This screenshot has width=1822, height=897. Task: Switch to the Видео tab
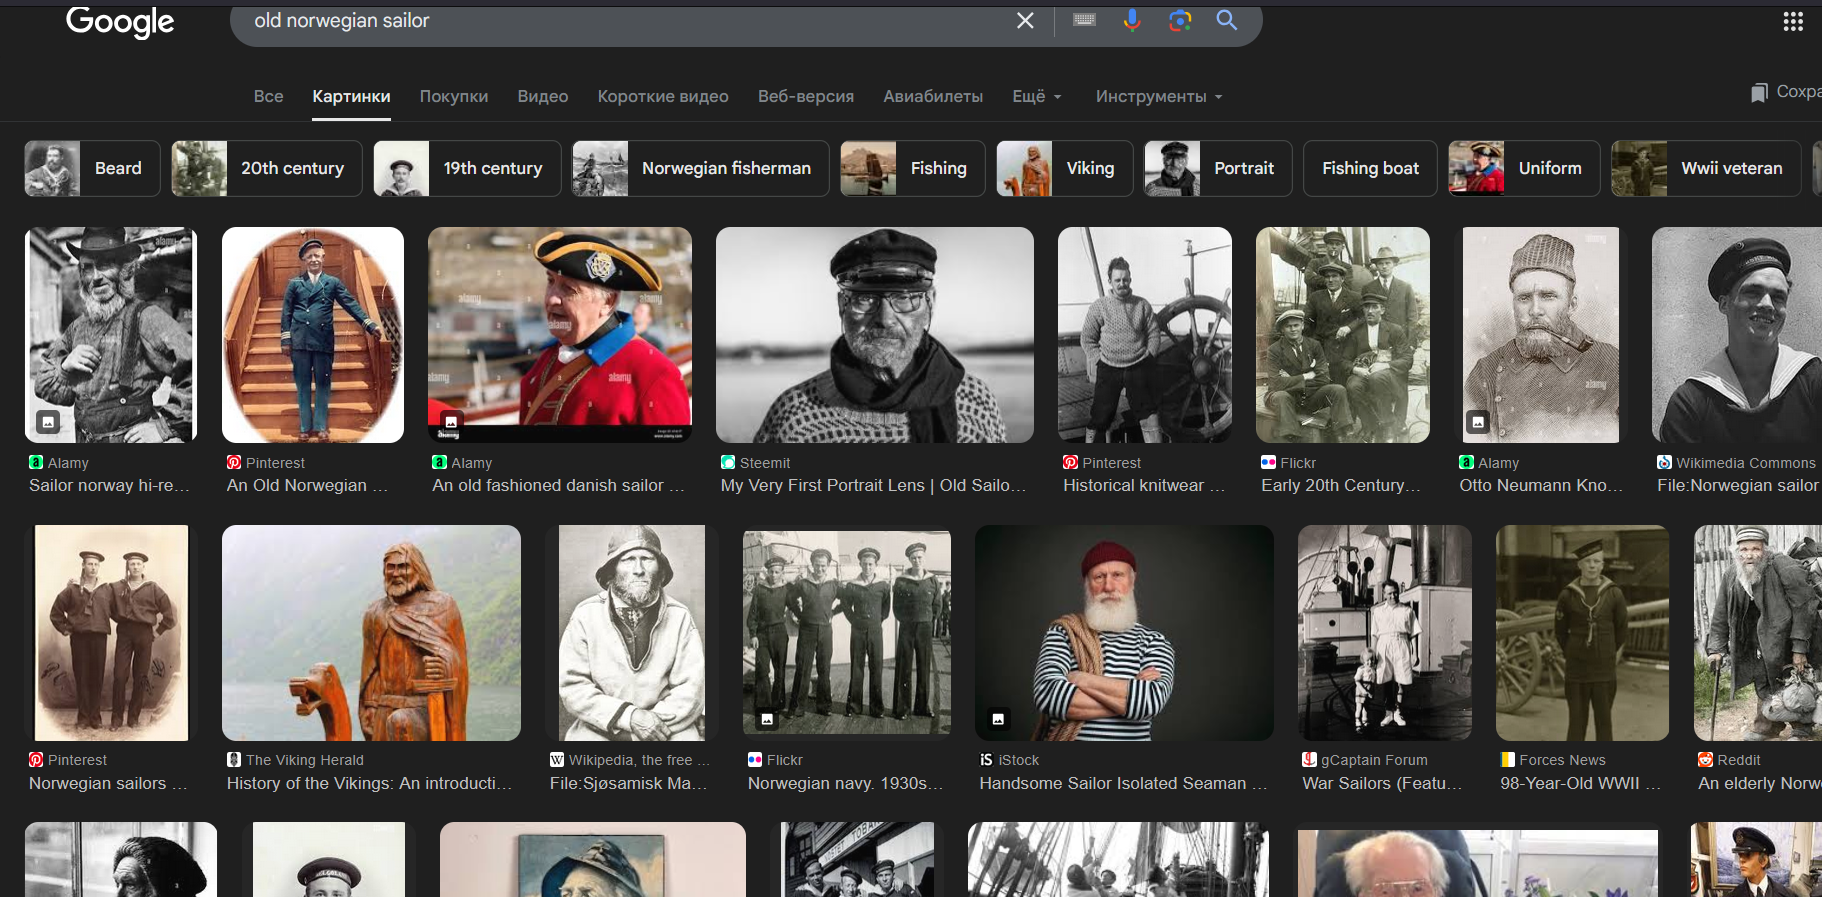(x=542, y=97)
